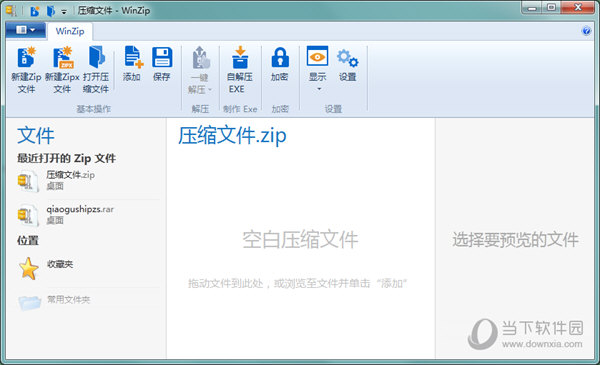Click the 压缩文件.zip heading text
Screen dimensions: 600x365
[x=232, y=135]
